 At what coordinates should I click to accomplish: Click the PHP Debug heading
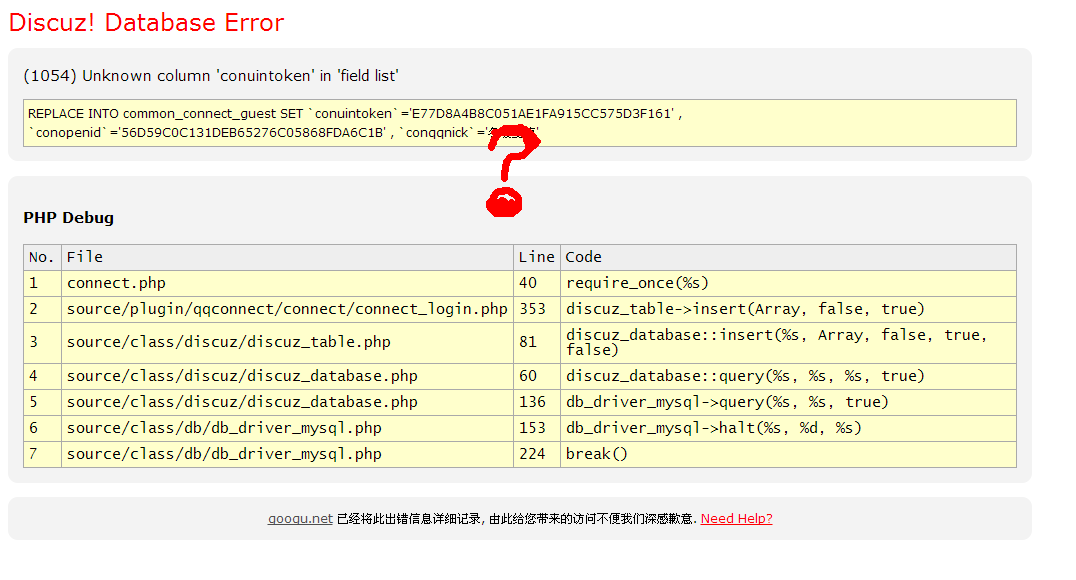69,218
